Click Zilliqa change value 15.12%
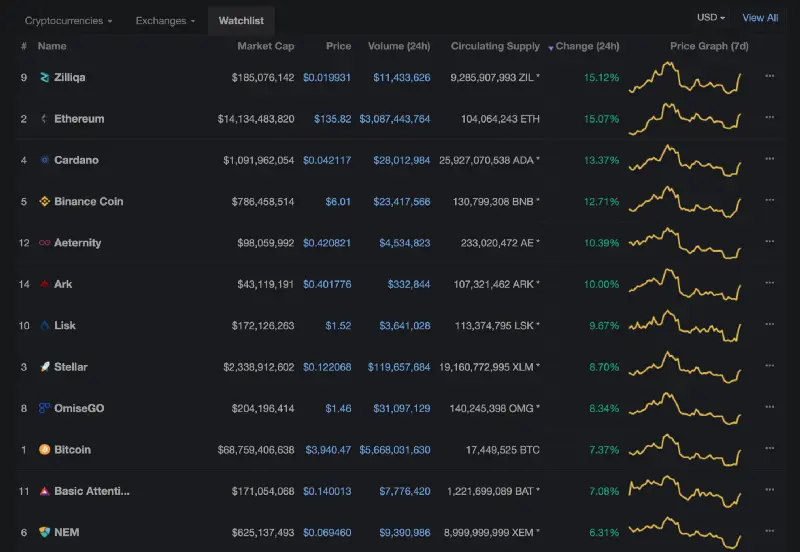Screen dimensions: 800x552 602,78
